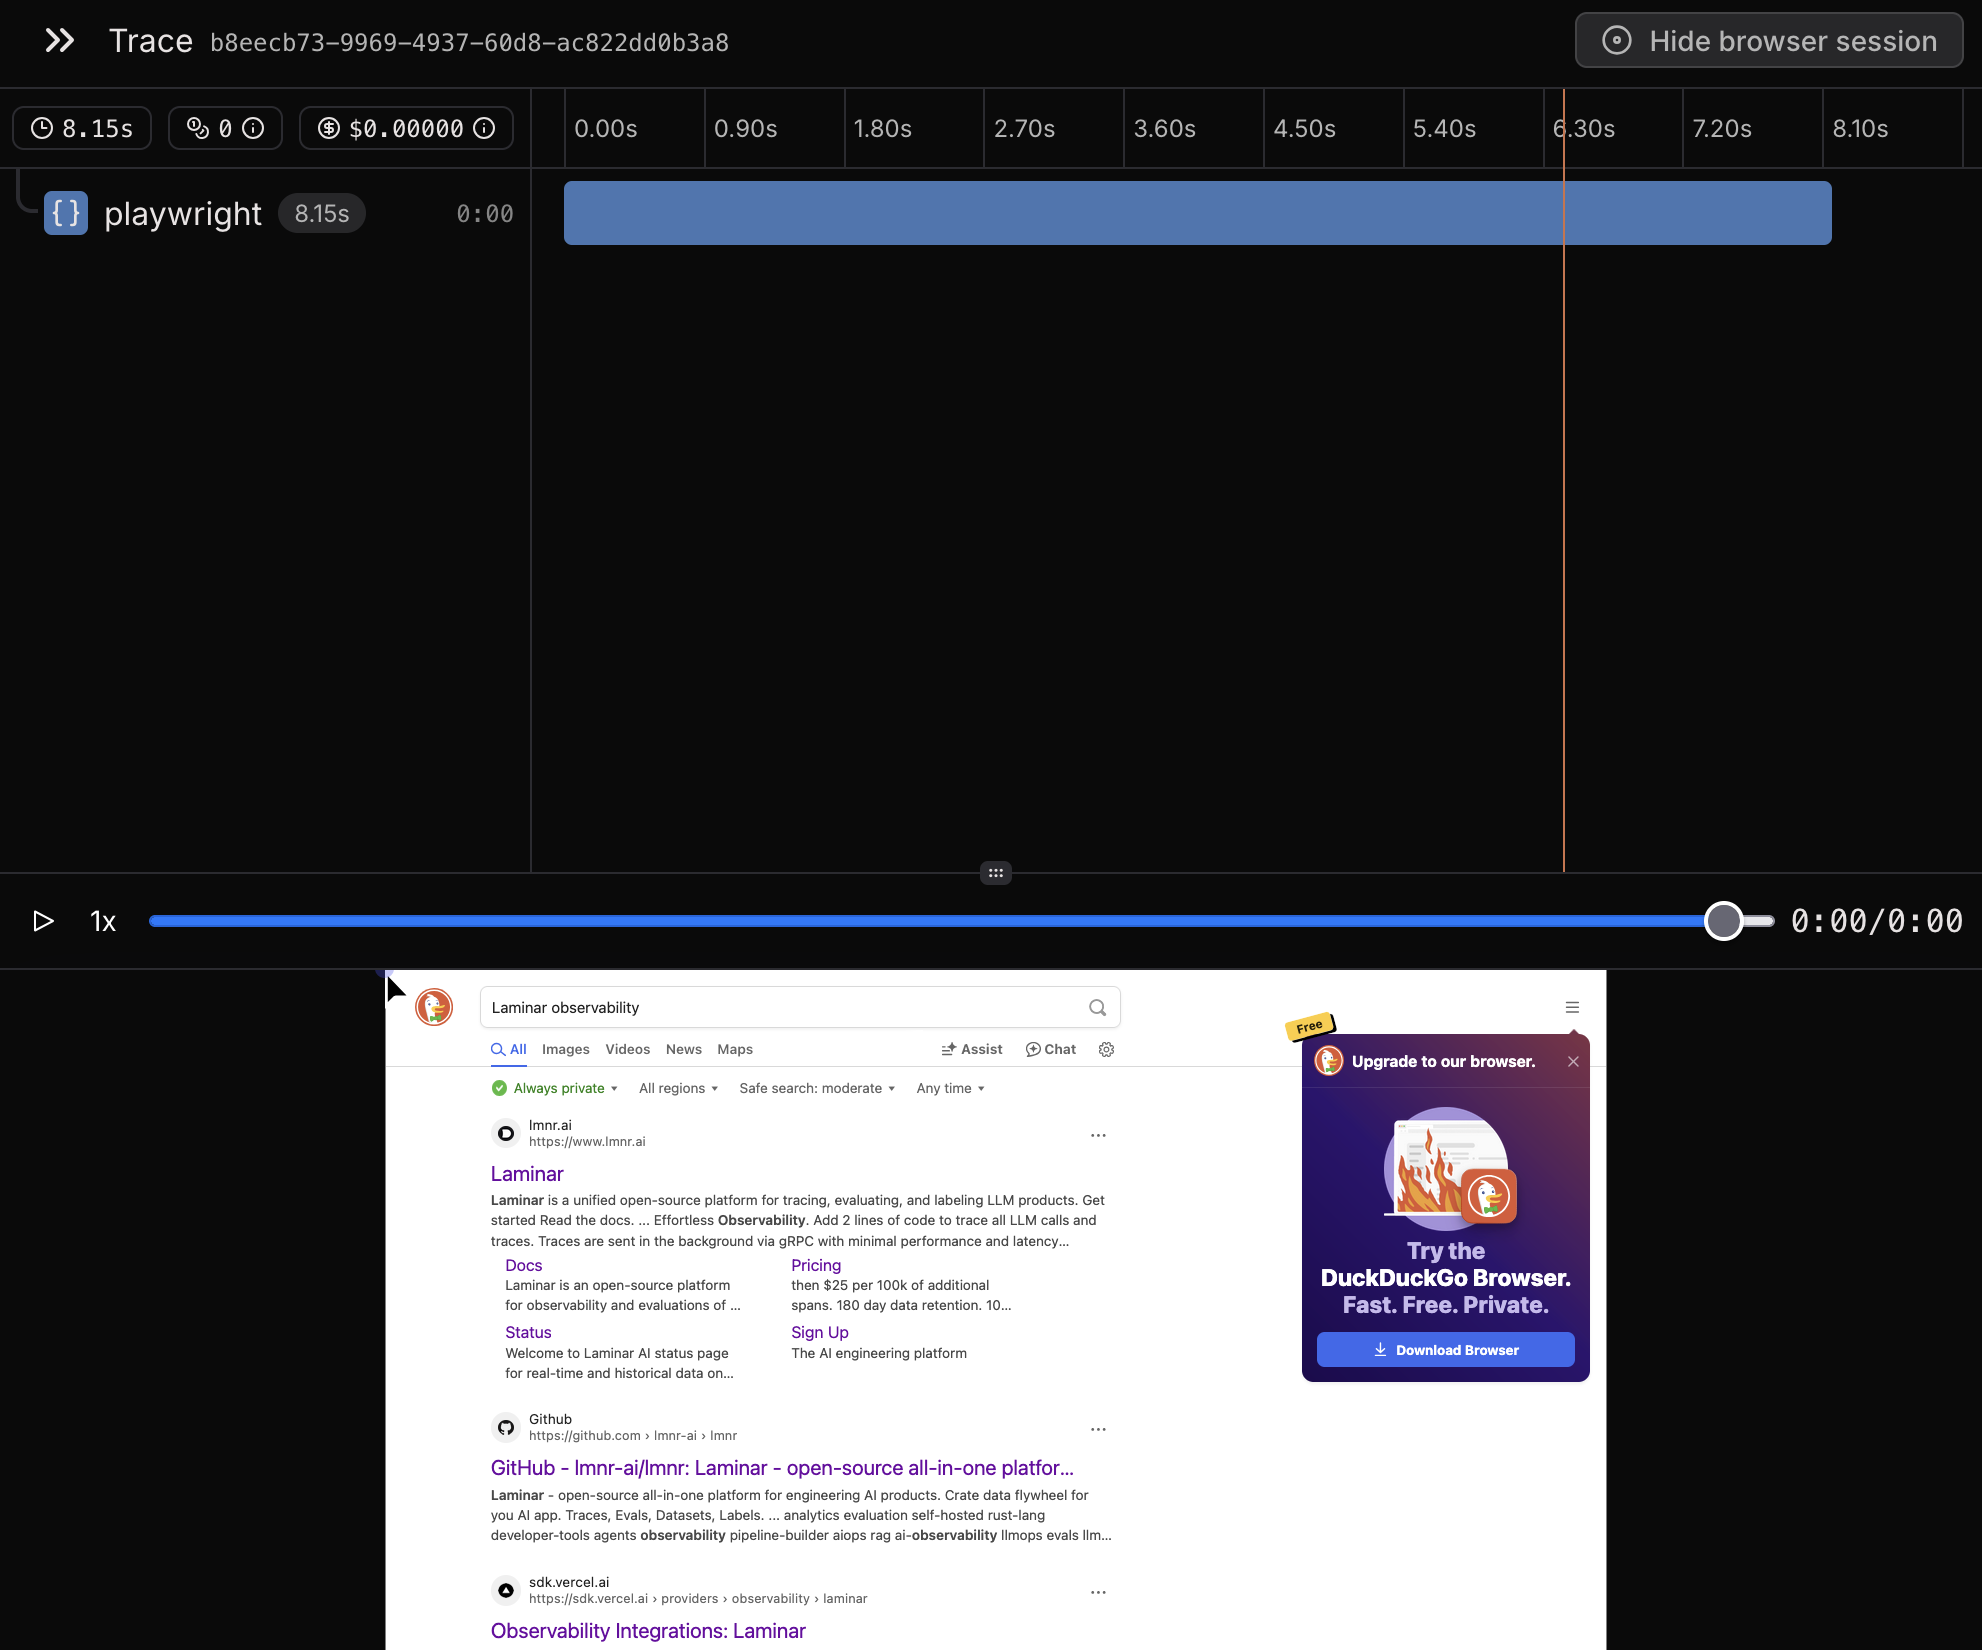Screen dimensions: 1982x1650
Task: Click the Download Browser button
Action: click(1445, 1349)
